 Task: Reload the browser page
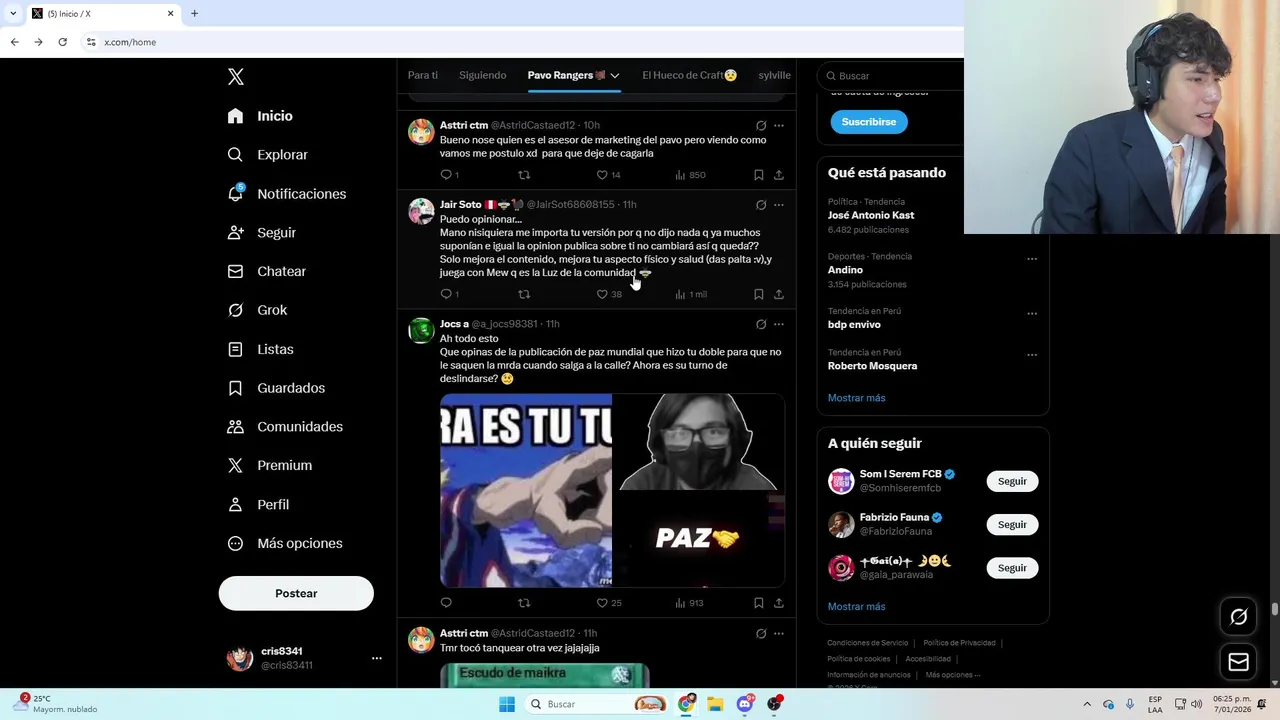point(62,42)
